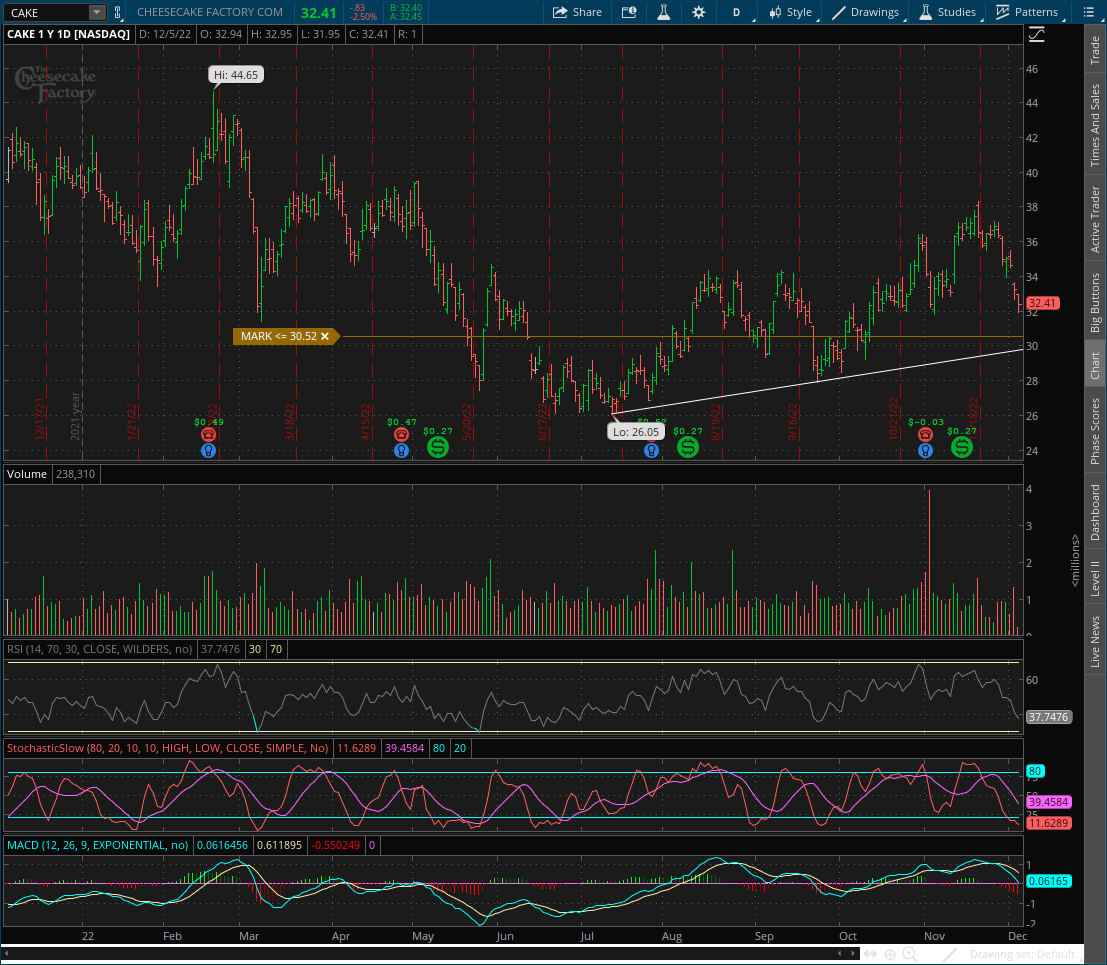The height and width of the screenshot is (965, 1107).
Task: Click the last price 32.41 in header
Action: click(318, 13)
